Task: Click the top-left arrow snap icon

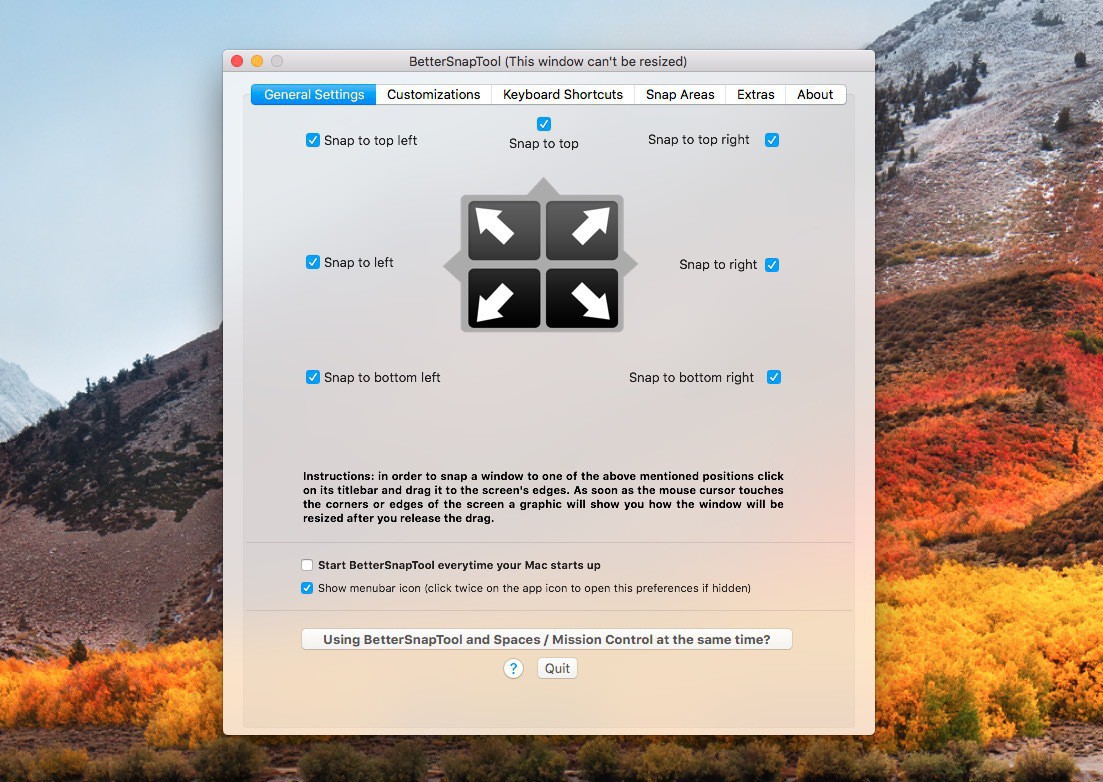Action: tap(504, 230)
